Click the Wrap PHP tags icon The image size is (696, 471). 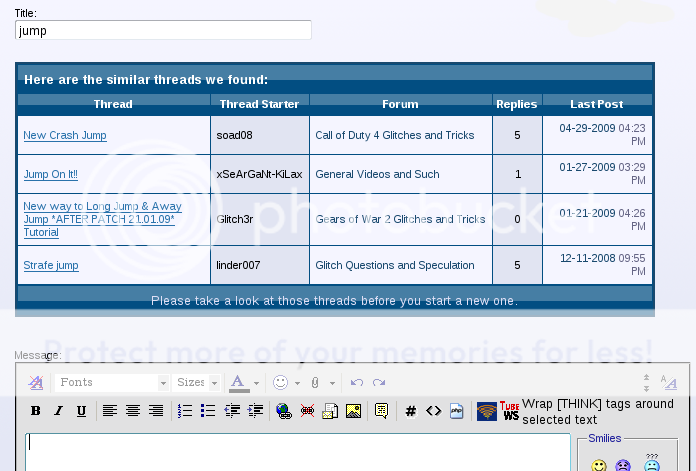(x=456, y=411)
